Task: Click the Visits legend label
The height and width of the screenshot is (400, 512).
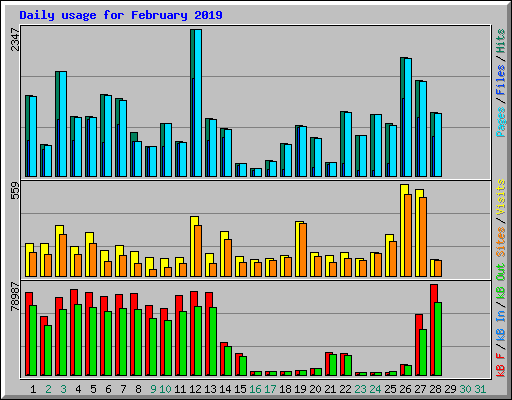Action: [x=501, y=197]
